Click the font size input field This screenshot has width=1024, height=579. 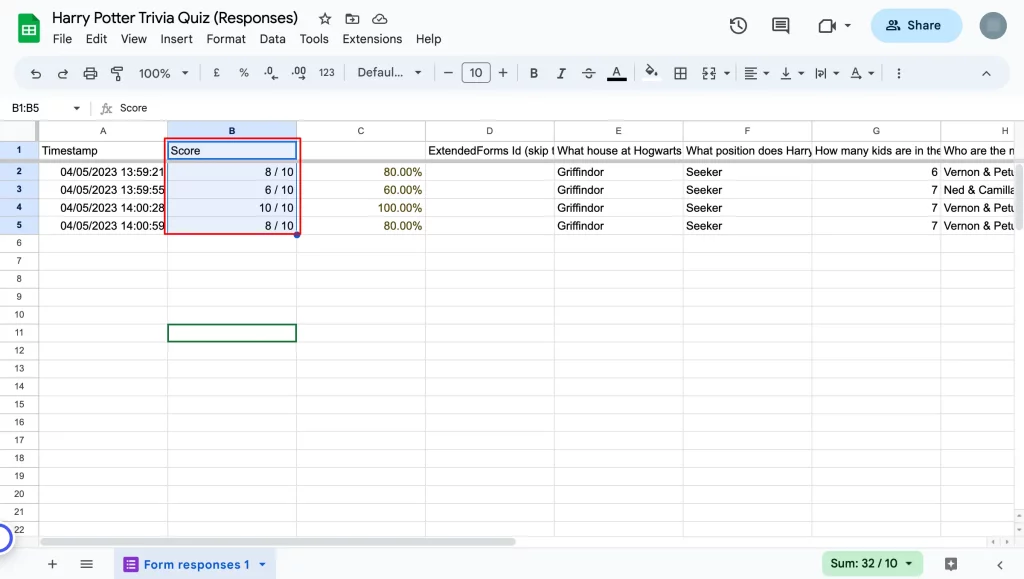point(475,73)
